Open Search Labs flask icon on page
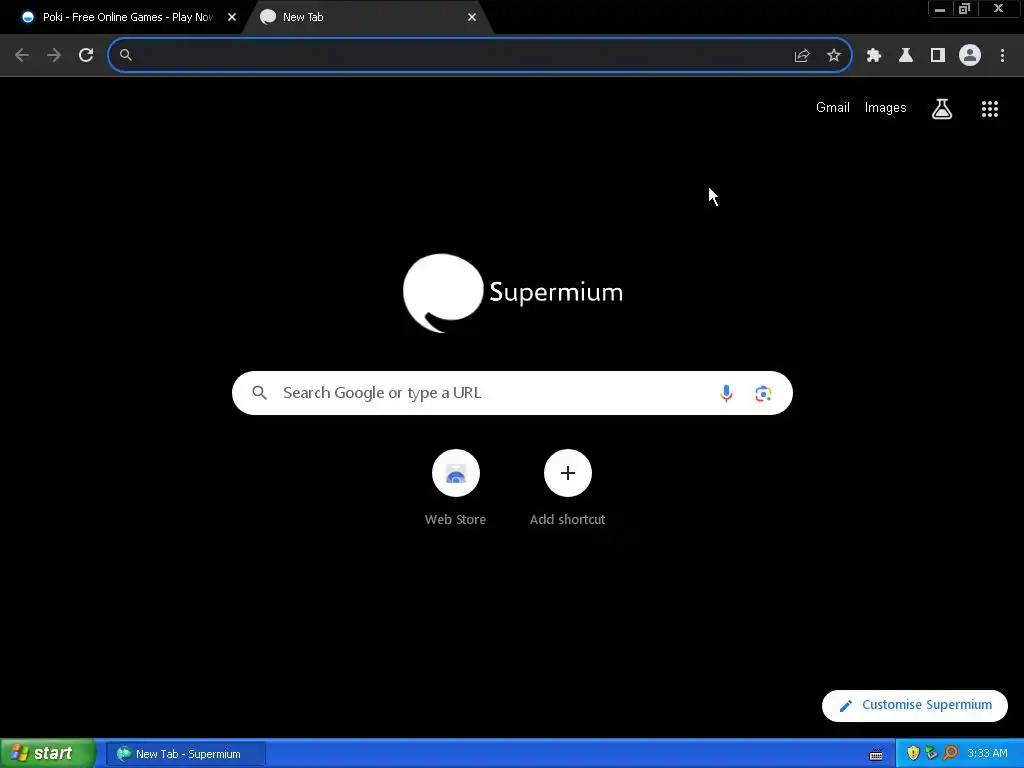Image resolution: width=1024 pixels, height=768 pixels. coord(942,108)
